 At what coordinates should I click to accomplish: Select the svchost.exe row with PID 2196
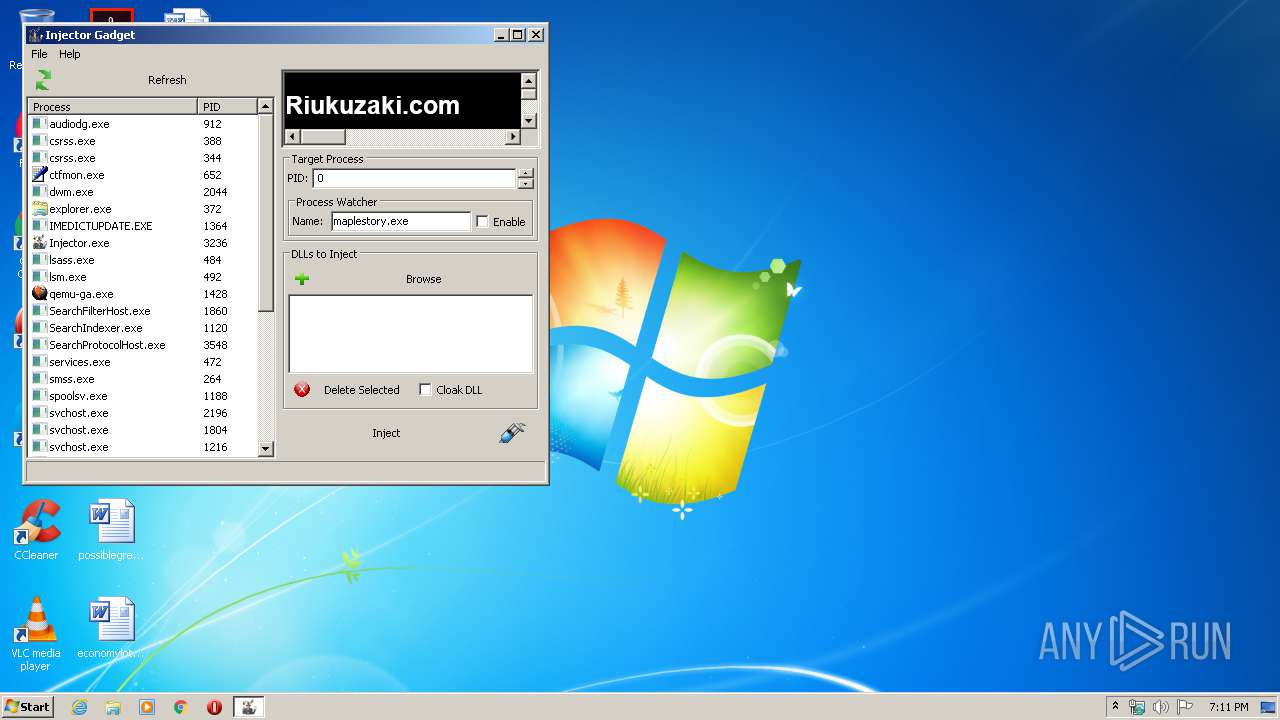(x=144, y=413)
